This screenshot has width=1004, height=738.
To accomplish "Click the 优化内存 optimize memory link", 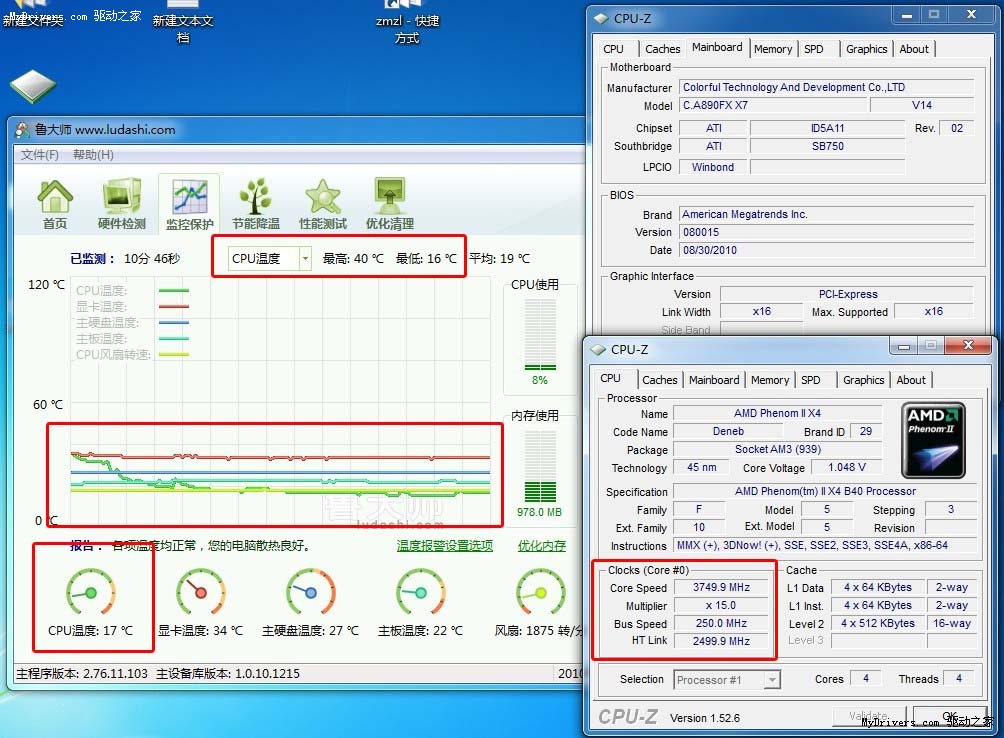I will (x=541, y=546).
